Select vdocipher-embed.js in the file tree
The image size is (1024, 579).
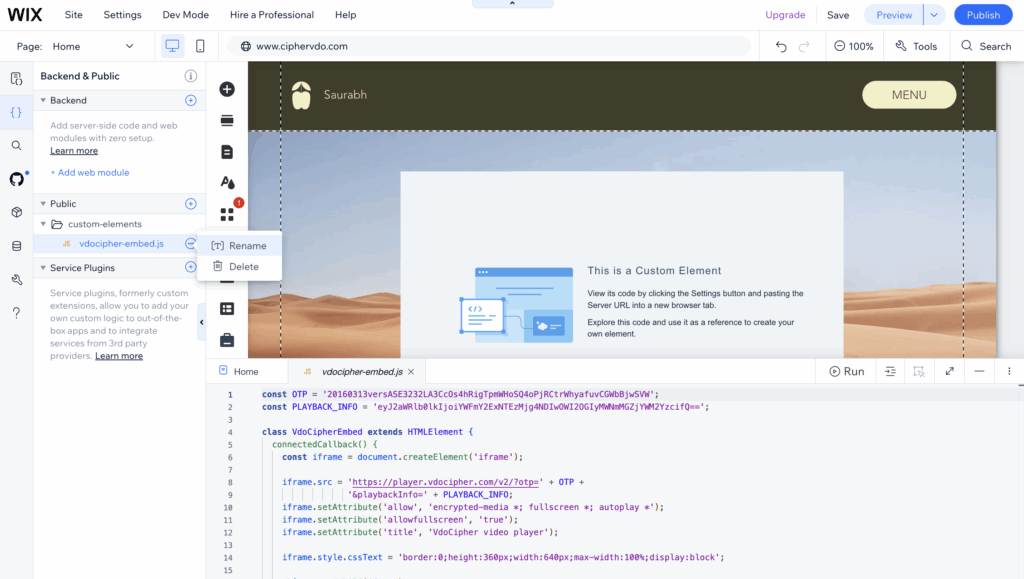[121, 243]
